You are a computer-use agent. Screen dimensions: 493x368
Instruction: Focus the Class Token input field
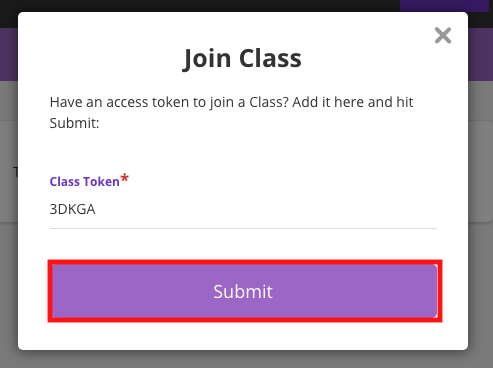coord(243,209)
